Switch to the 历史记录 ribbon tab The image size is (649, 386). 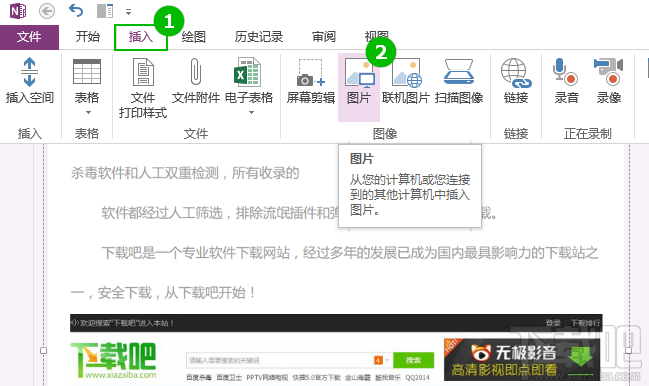pos(259,37)
